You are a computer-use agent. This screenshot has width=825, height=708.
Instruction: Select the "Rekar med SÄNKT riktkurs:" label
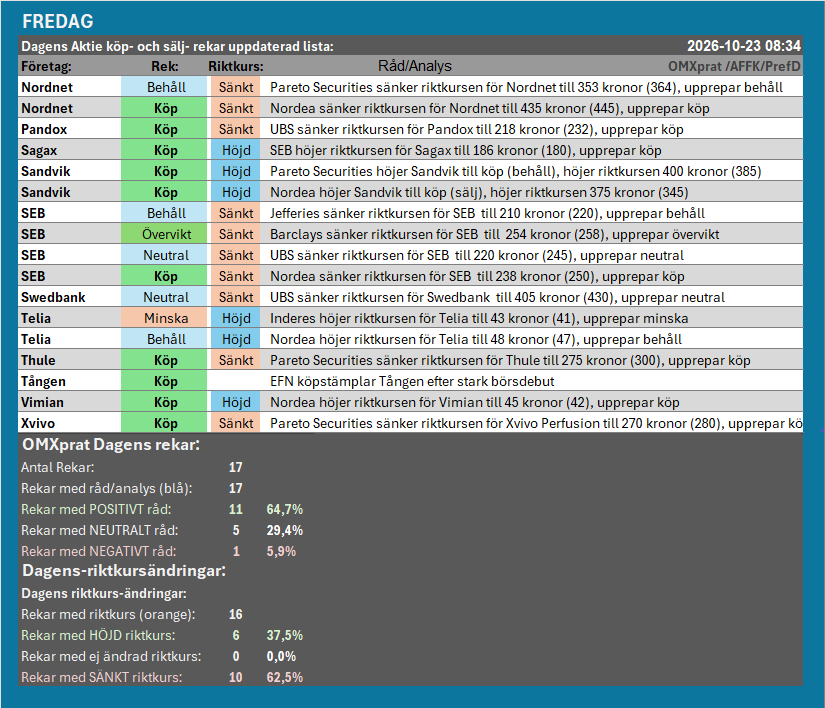pos(102,678)
